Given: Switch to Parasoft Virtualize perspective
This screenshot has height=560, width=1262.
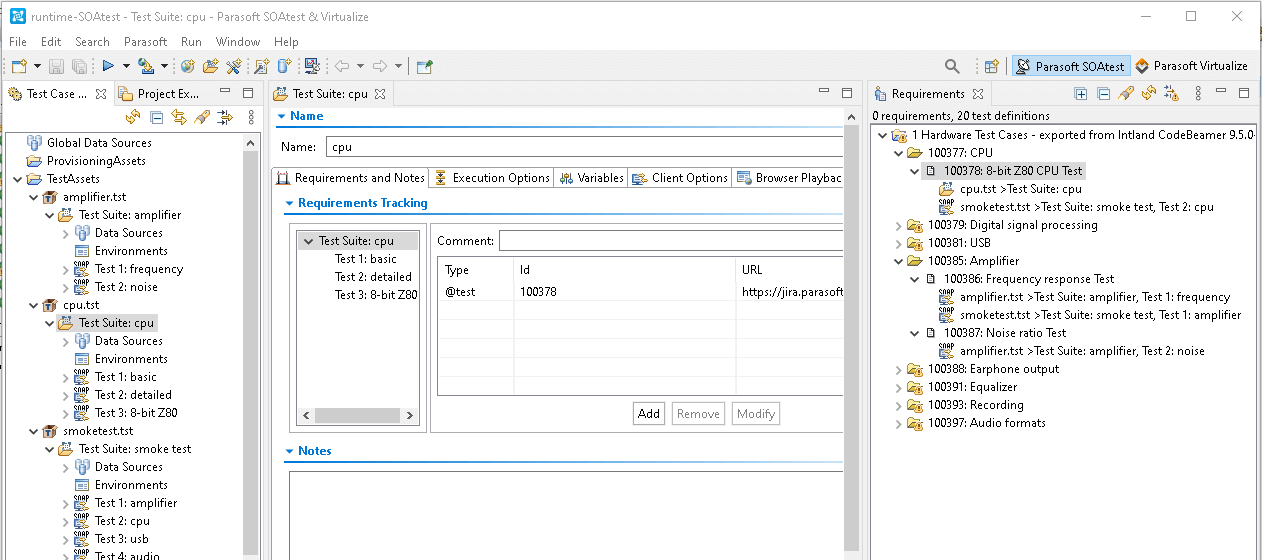Looking at the screenshot, I should coord(1191,66).
